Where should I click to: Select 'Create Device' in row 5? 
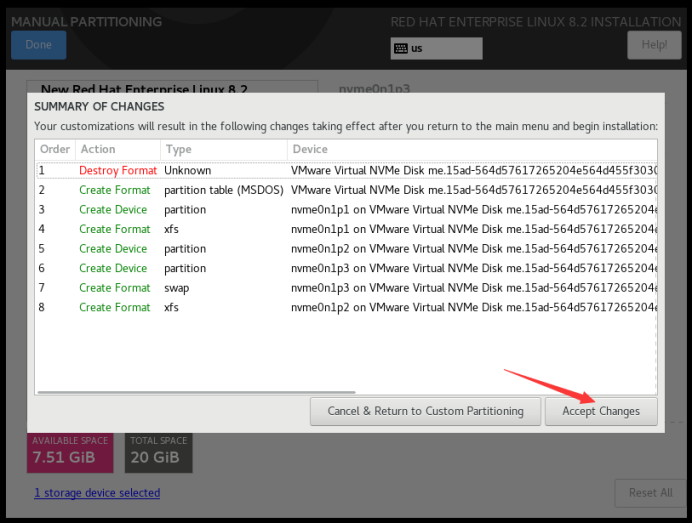[x=113, y=249]
